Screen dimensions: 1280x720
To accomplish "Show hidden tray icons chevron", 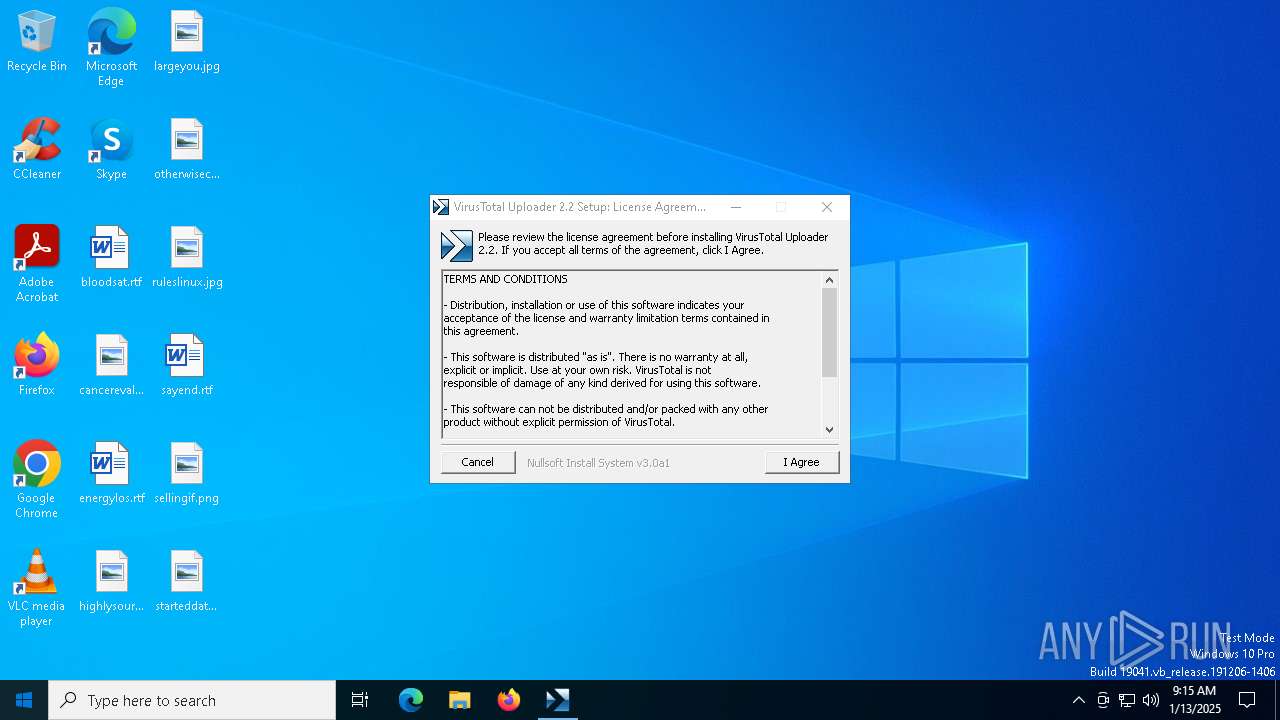I will click(1078, 700).
